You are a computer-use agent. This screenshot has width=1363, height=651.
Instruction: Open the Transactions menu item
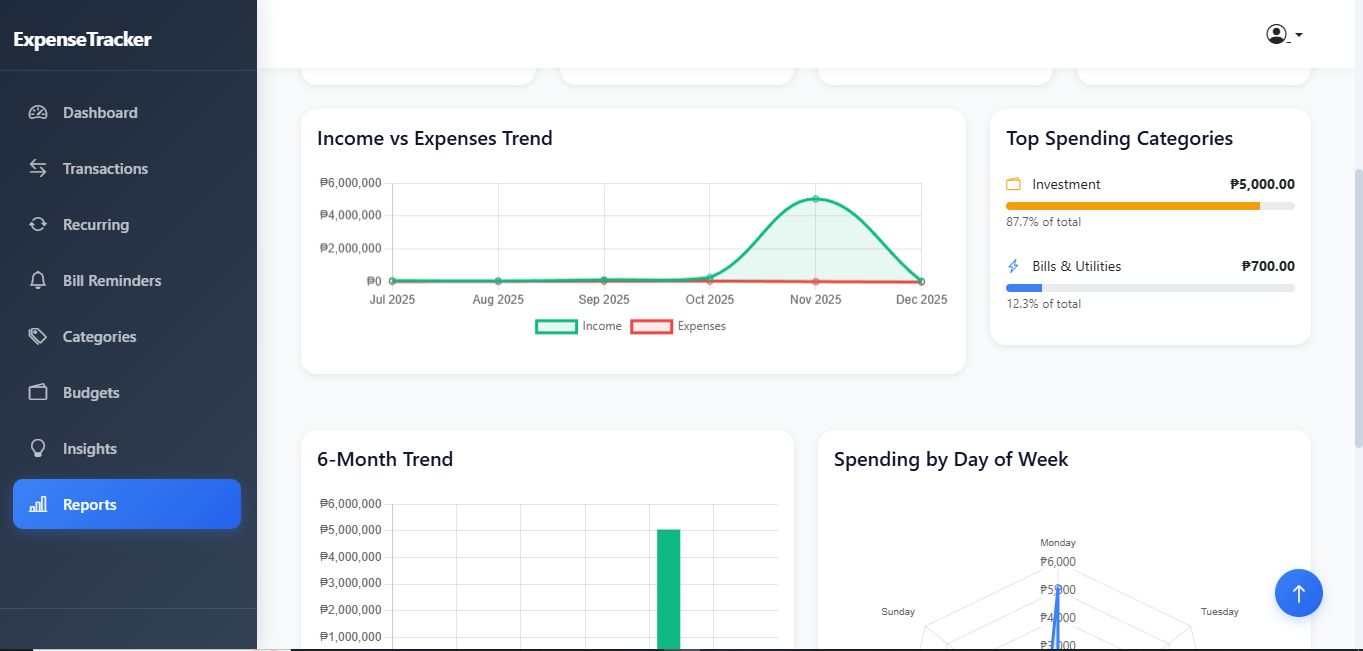point(105,169)
